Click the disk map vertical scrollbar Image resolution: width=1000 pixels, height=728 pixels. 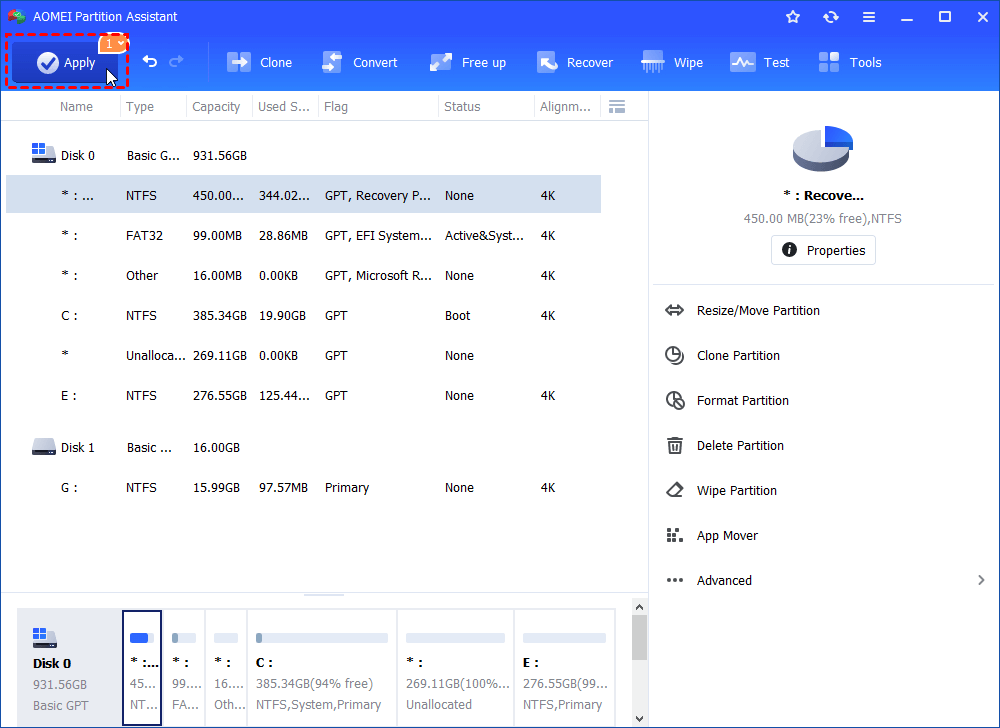click(x=639, y=637)
